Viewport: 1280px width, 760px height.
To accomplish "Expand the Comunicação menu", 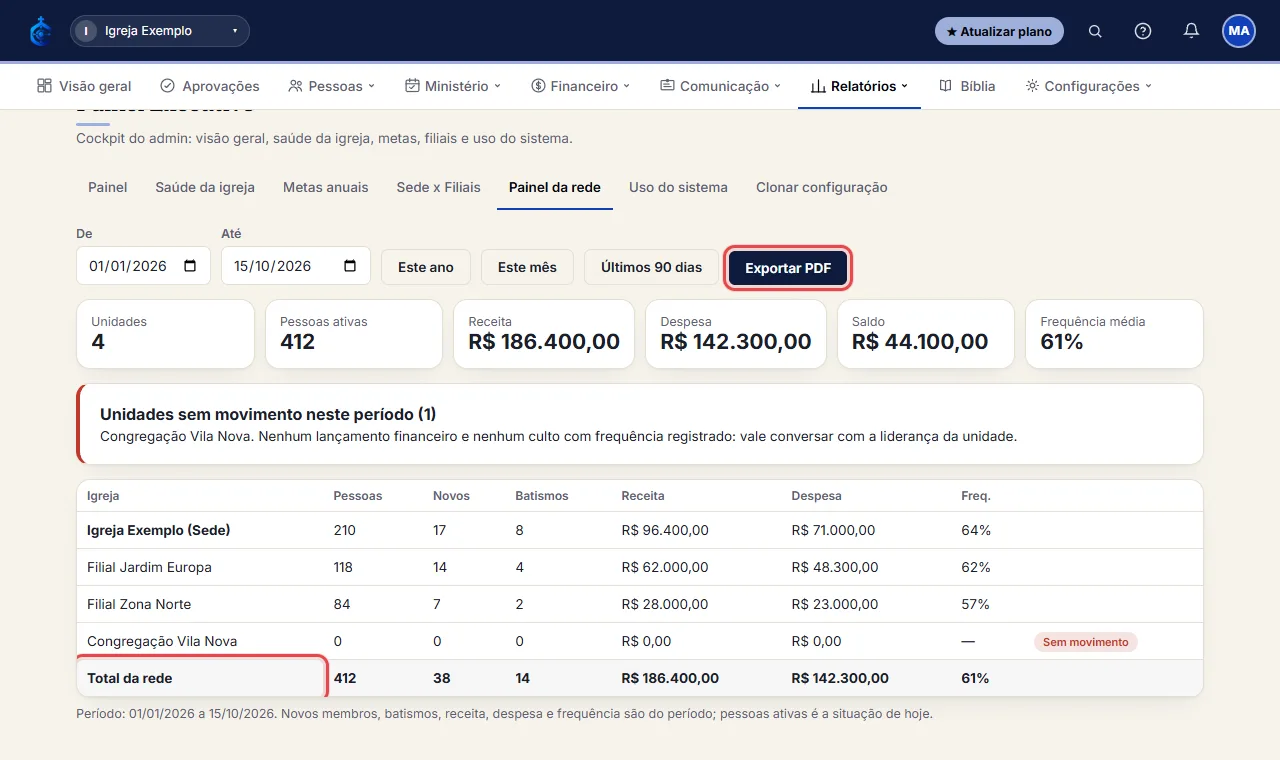I will tap(720, 86).
